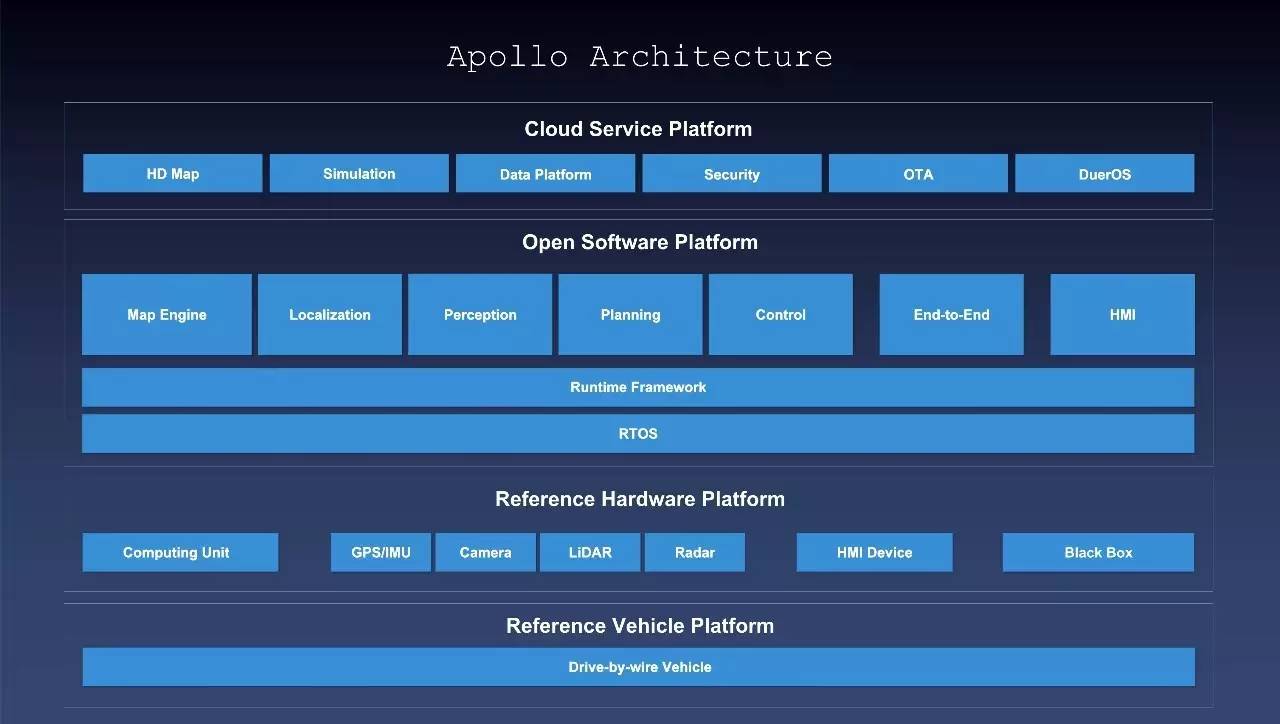Image resolution: width=1280 pixels, height=724 pixels.
Task: Click the Black Box block
Action: pyautogui.click(x=1098, y=552)
